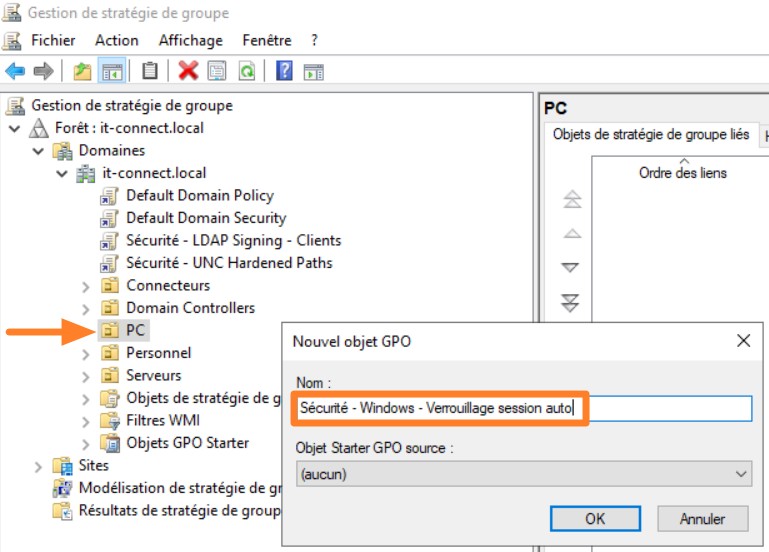Screen dimensions: 769x552
Task: Select the Objets de stratégie de groupe liés tab
Action: coord(650,135)
